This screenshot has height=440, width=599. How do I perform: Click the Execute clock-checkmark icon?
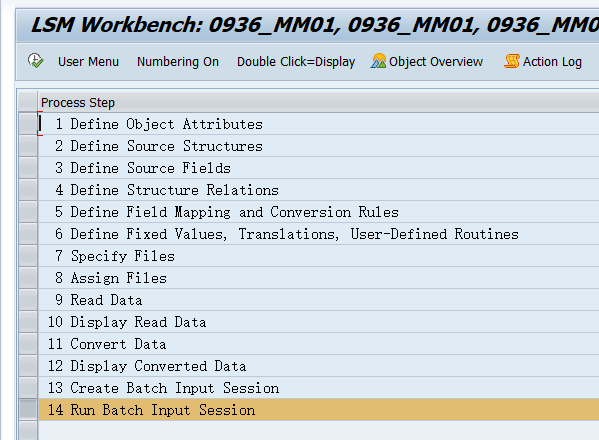coord(36,61)
